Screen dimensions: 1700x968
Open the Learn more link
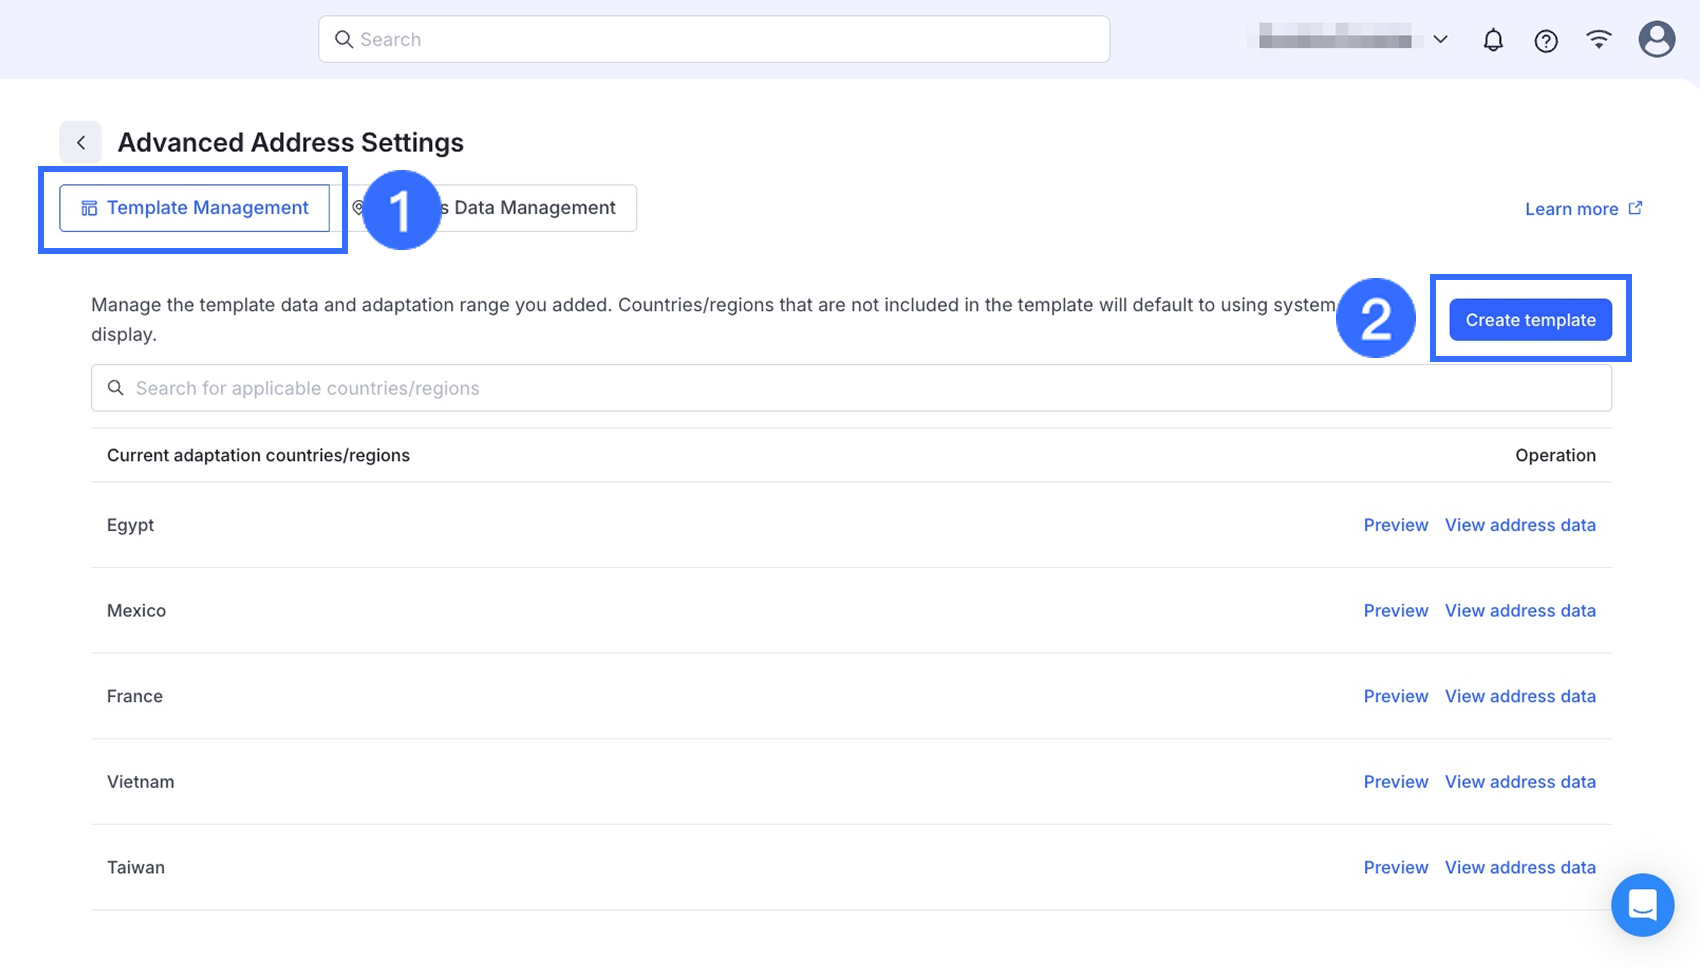tap(1571, 209)
